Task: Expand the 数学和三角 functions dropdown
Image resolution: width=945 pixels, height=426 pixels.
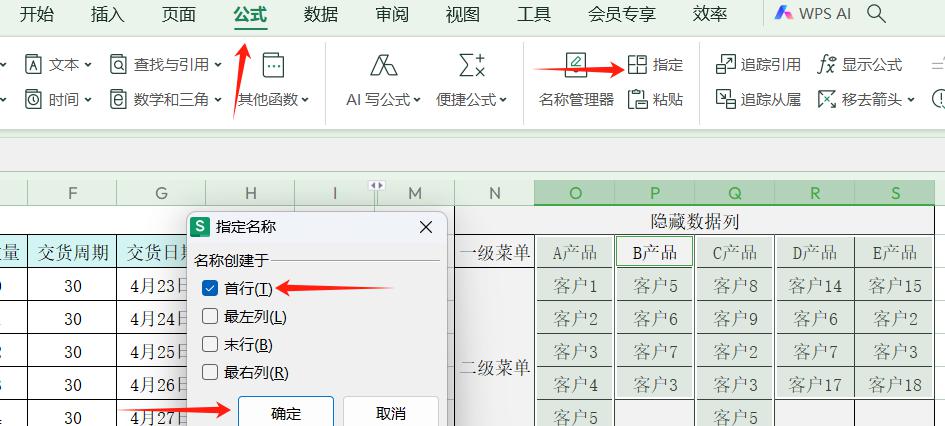Action: click(x=218, y=99)
